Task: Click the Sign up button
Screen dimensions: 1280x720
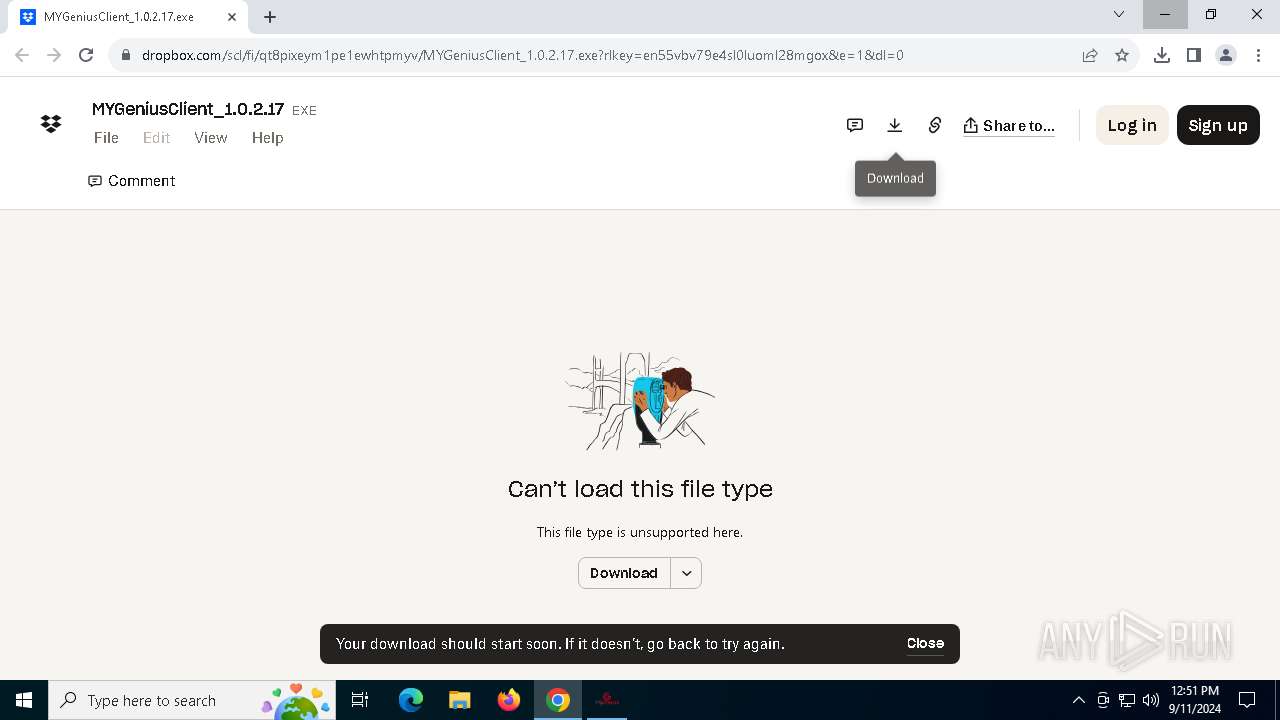Action: [x=1218, y=125]
